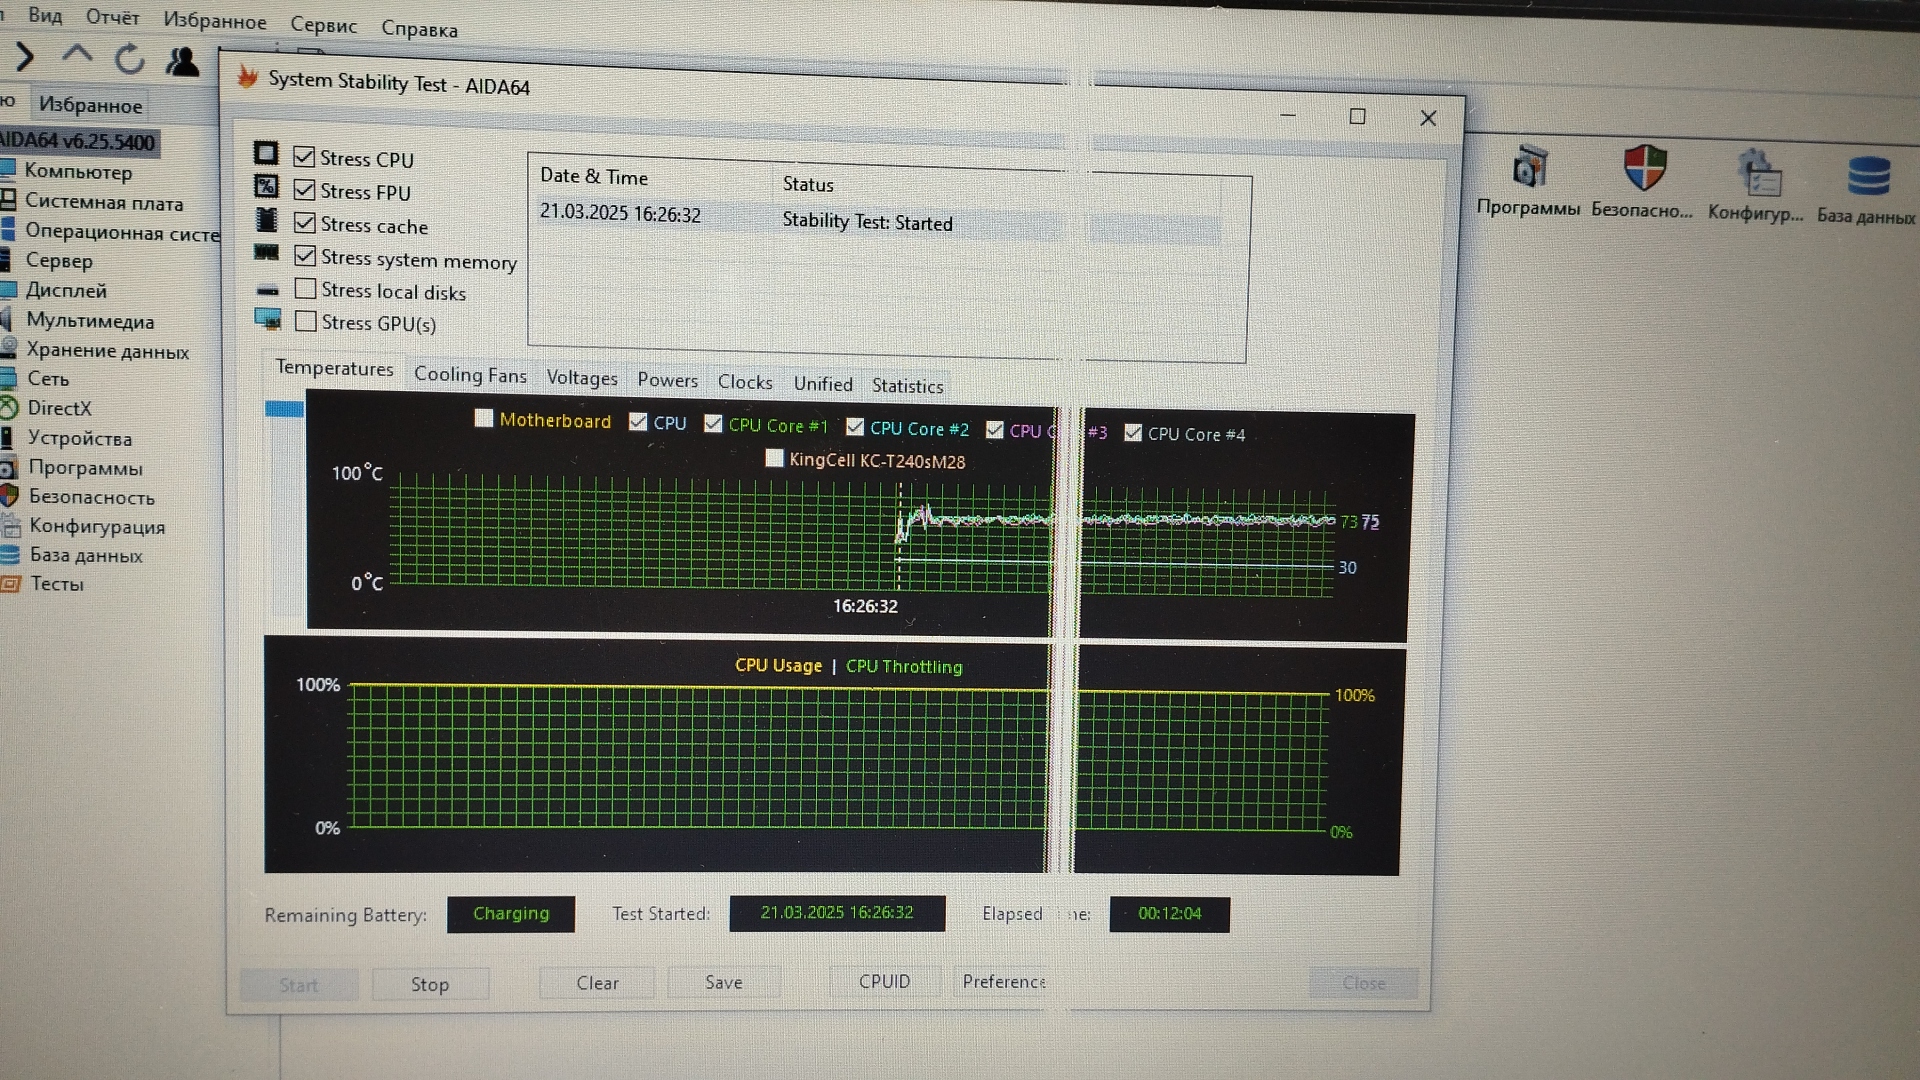The image size is (1920, 1080).
Task: Toggle the CPU Core #4 graph checkbox
Action: tap(1133, 433)
